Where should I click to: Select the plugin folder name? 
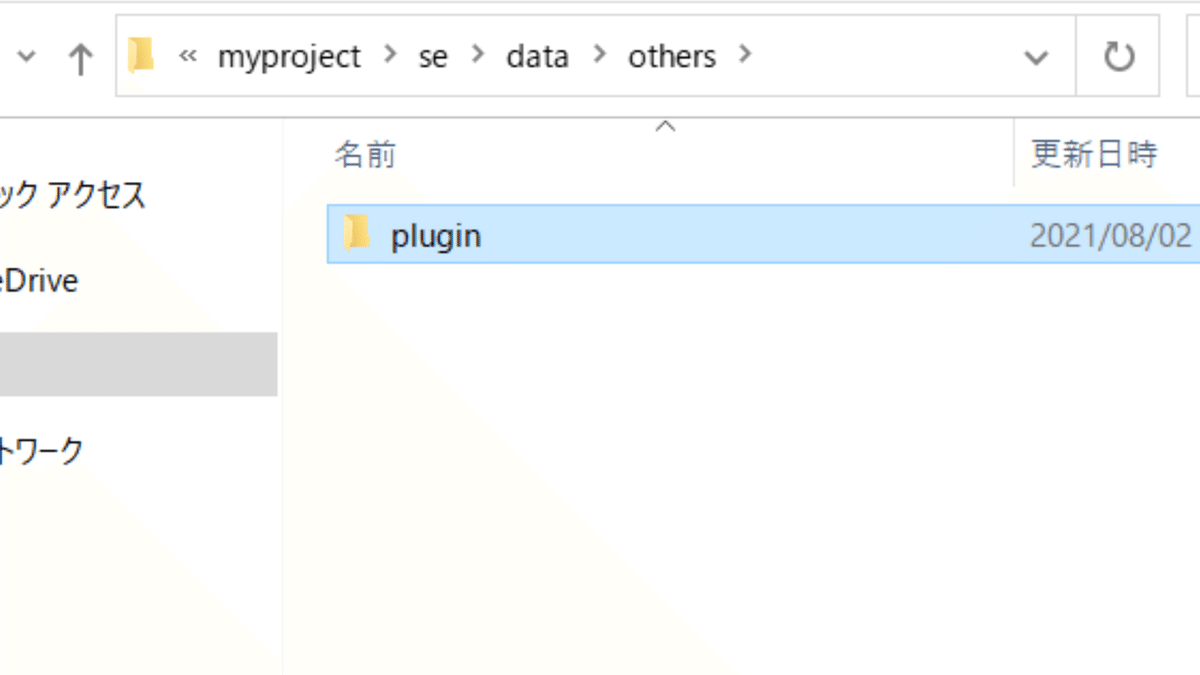point(436,236)
